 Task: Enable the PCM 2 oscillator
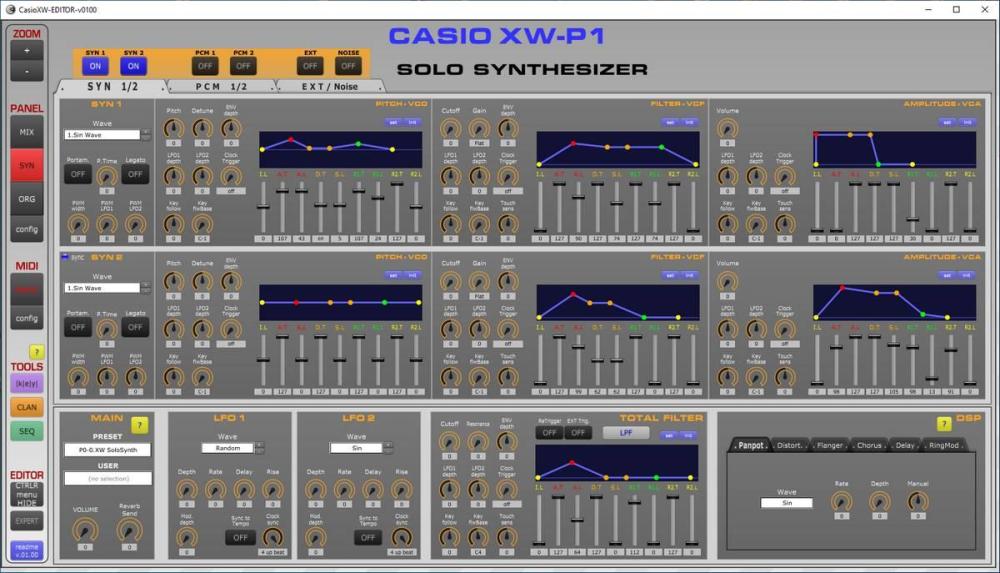click(x=243, y=66)
